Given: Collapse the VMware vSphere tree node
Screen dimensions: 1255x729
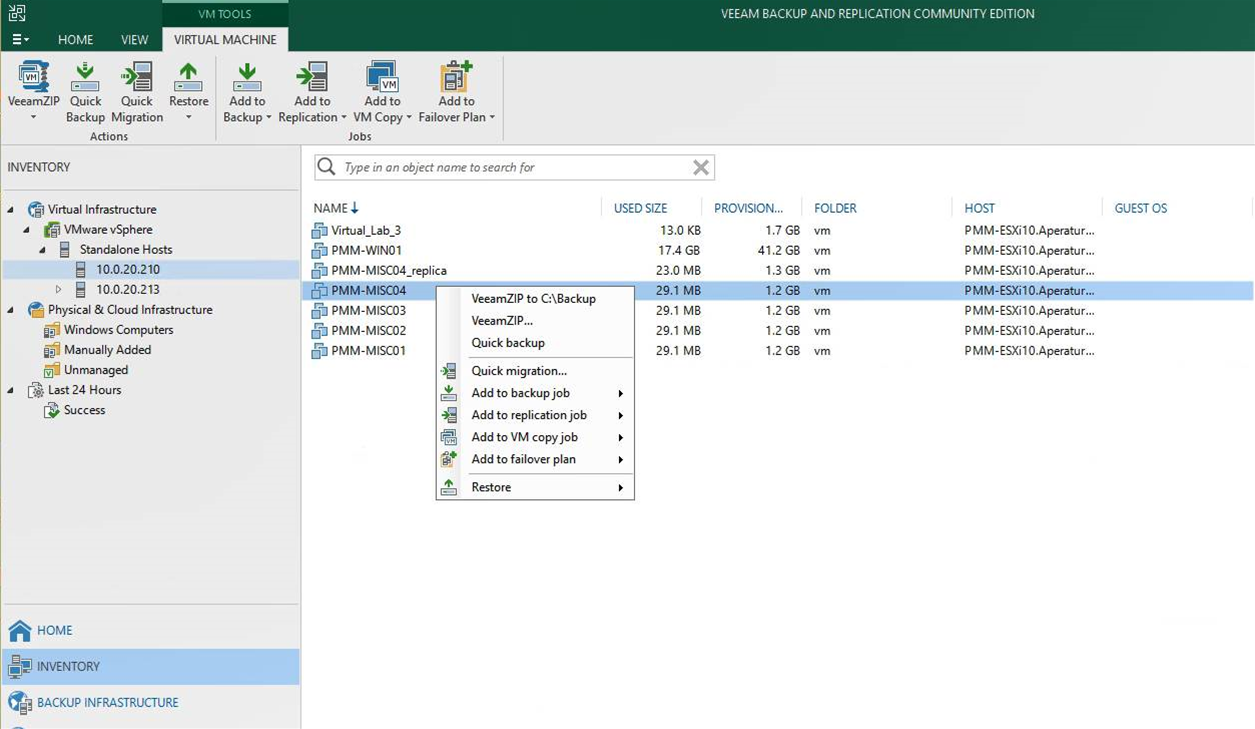Looking at the screenshot, I should point(27,230).
